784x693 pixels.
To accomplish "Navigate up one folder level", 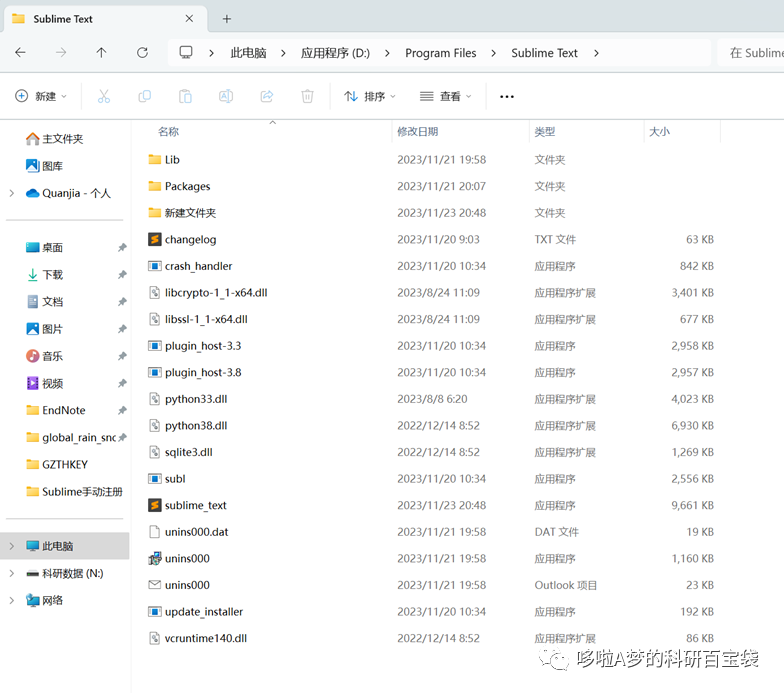I will pyautogui.click(x=102, y=52).
